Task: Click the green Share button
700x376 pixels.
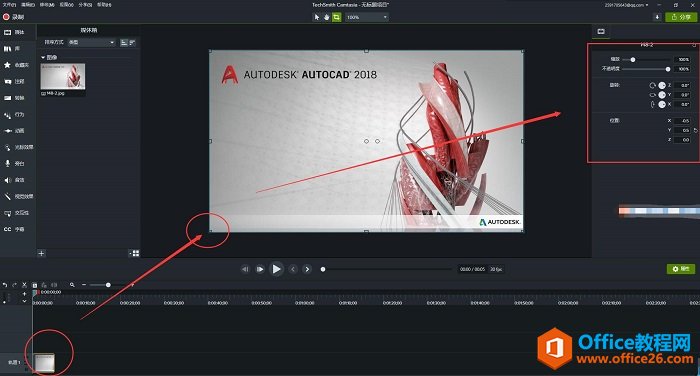Action: 681,17
